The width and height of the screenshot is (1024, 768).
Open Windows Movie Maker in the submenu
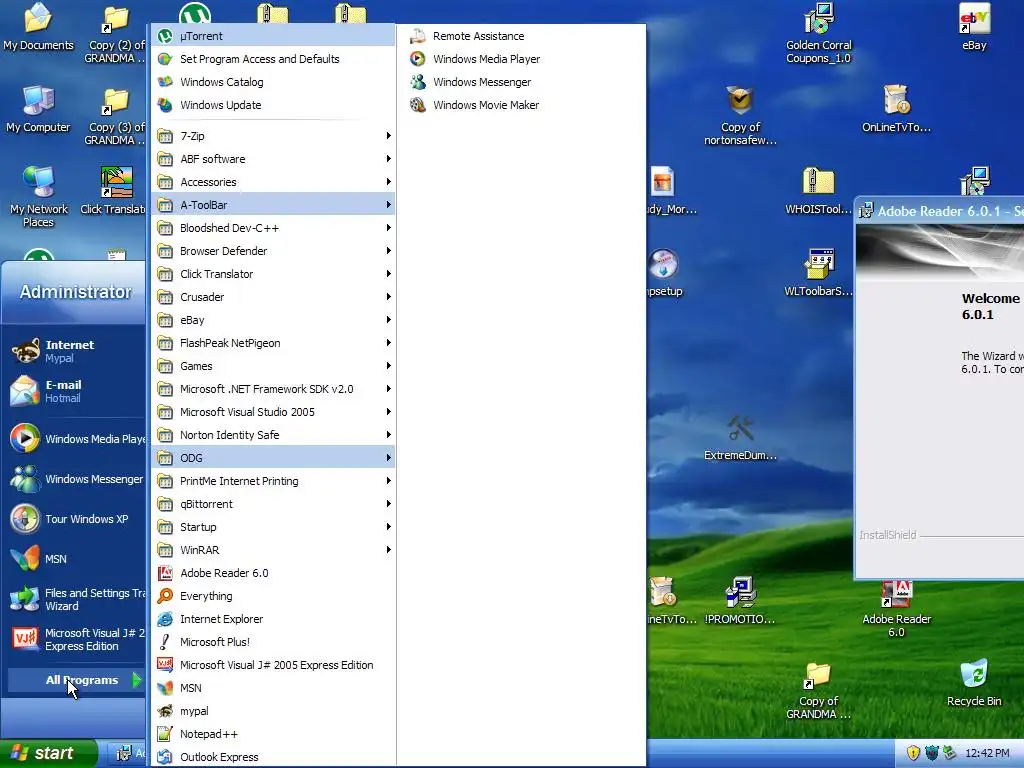coord(521,104)
